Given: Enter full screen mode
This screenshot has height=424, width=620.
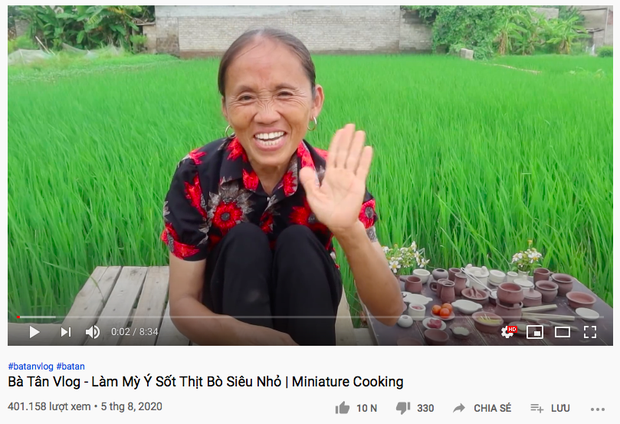Looking at the screenshot, I should coord(590,332).
